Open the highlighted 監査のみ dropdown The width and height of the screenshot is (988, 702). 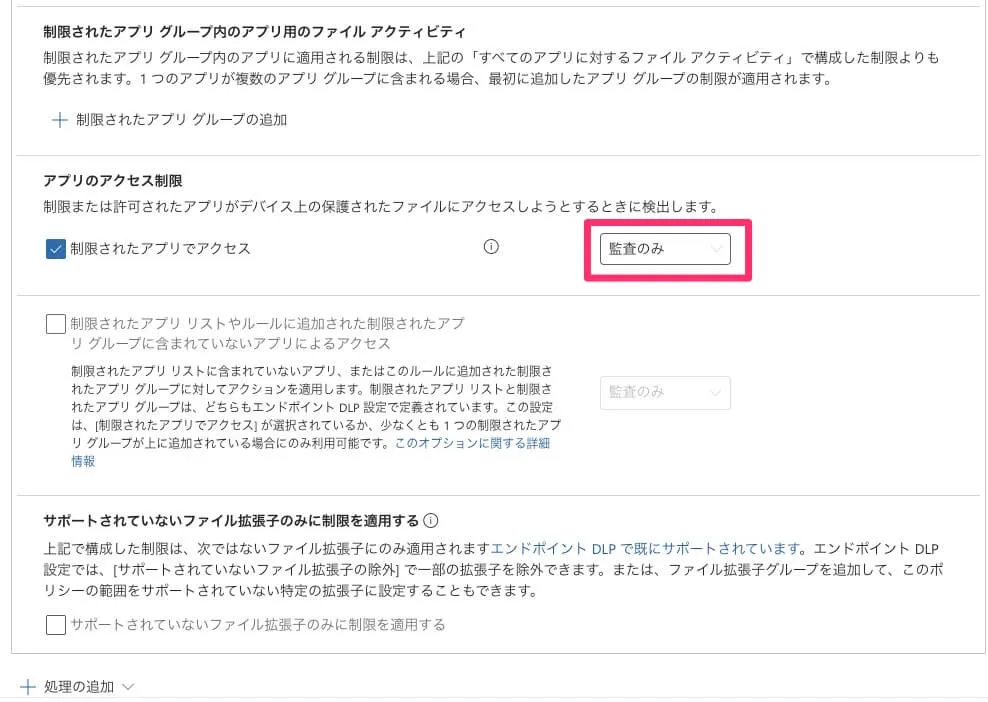pyautogui.click(x=664, y=249)
